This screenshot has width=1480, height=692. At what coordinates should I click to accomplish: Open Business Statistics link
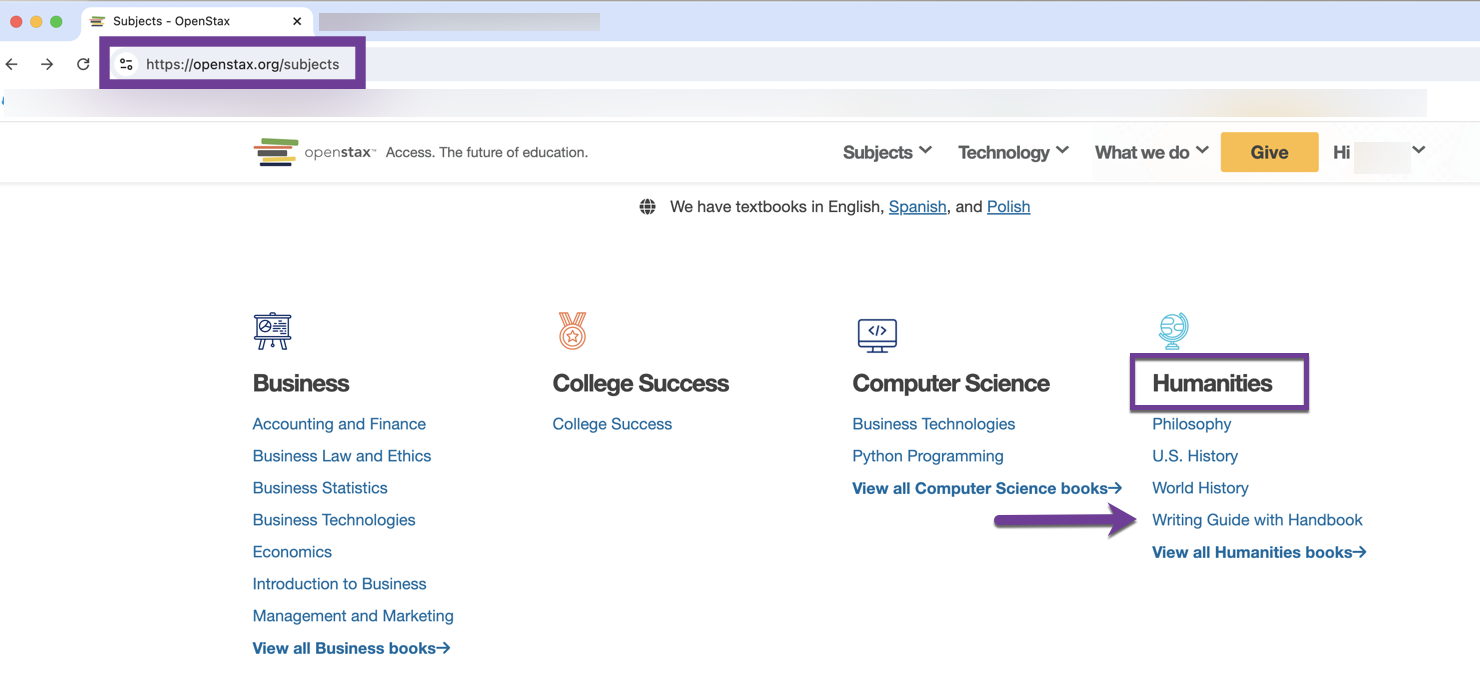tap(320, 488)
